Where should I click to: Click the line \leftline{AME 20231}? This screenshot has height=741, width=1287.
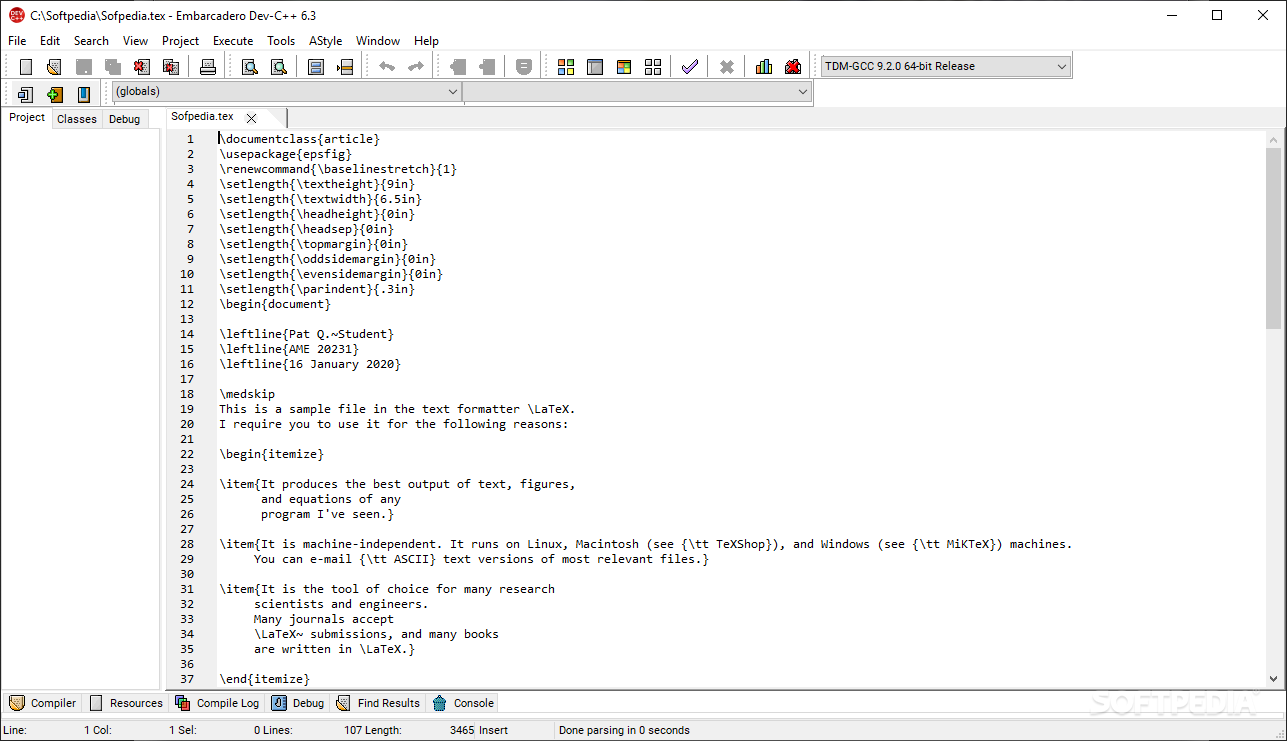(x=289, y=349)
